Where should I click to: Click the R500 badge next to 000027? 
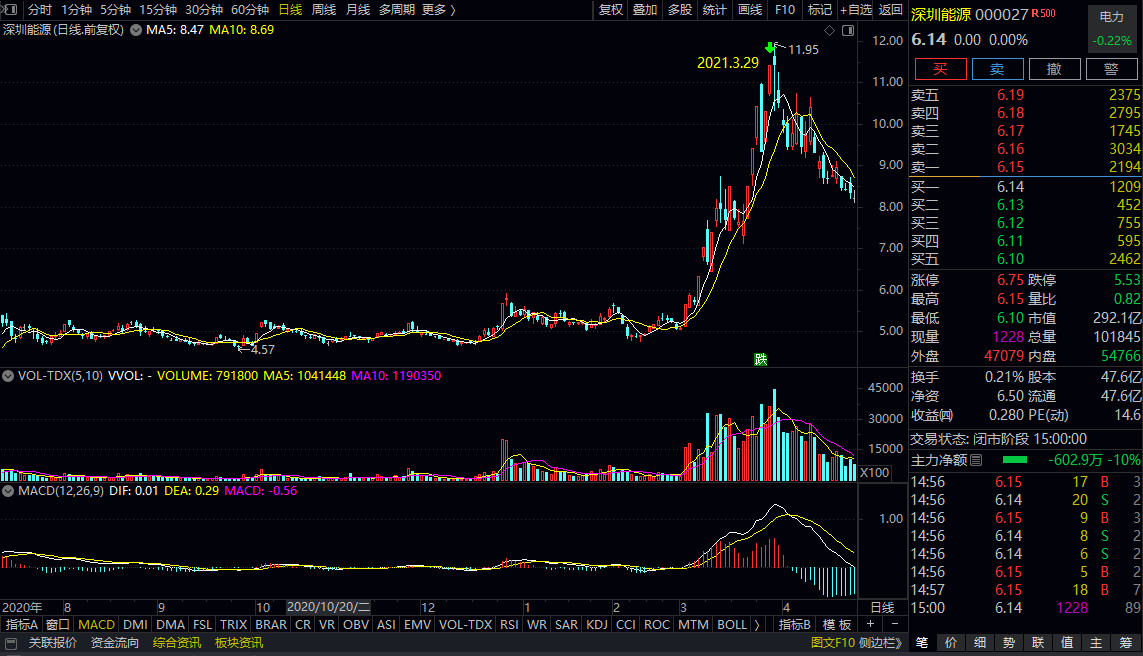(1043, 13)
